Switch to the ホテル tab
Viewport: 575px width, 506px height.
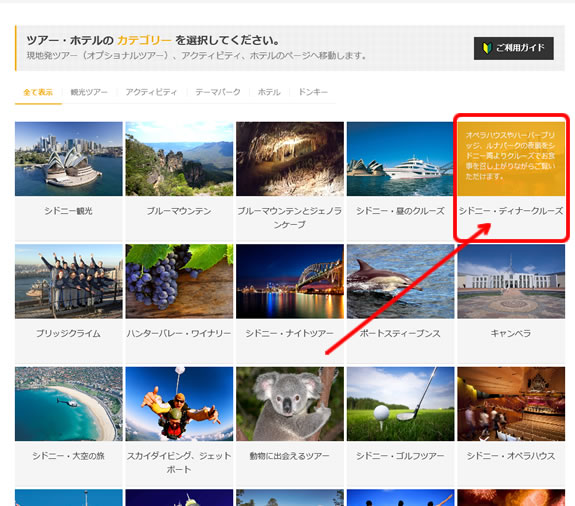269,92
